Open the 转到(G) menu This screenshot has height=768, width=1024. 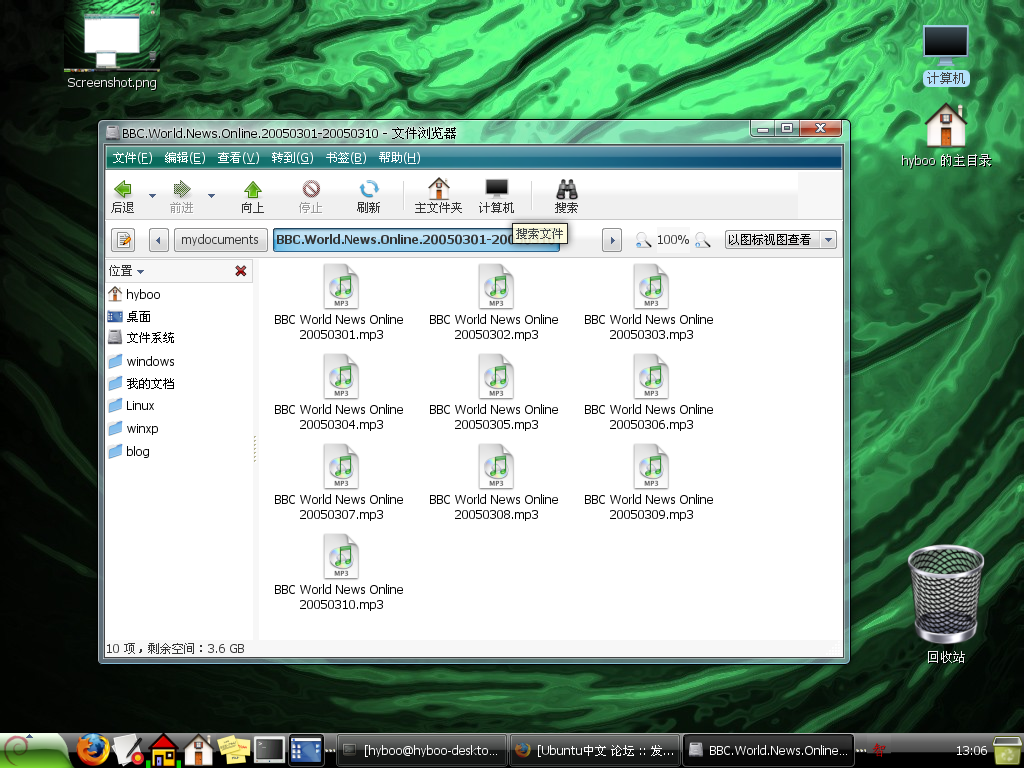click(293, 157)
